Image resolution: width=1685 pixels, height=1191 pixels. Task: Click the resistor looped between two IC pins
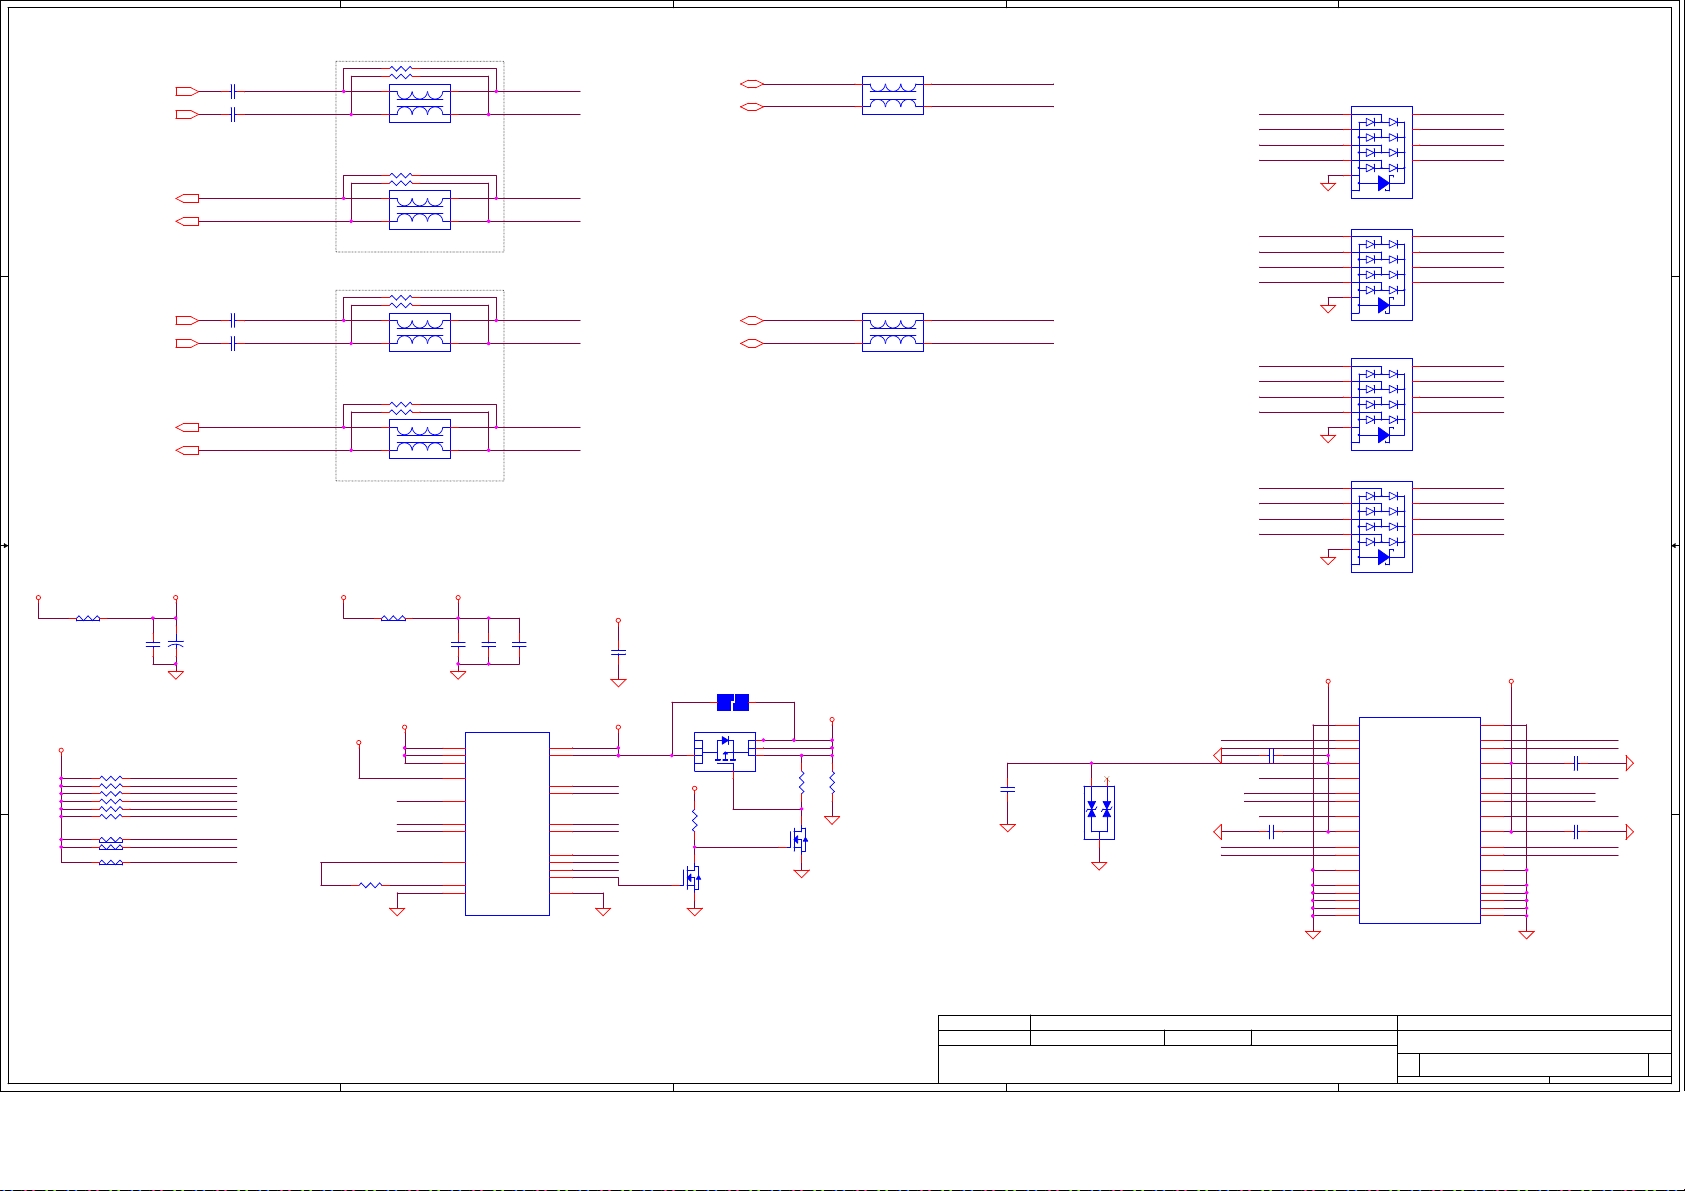coord(370,885)
